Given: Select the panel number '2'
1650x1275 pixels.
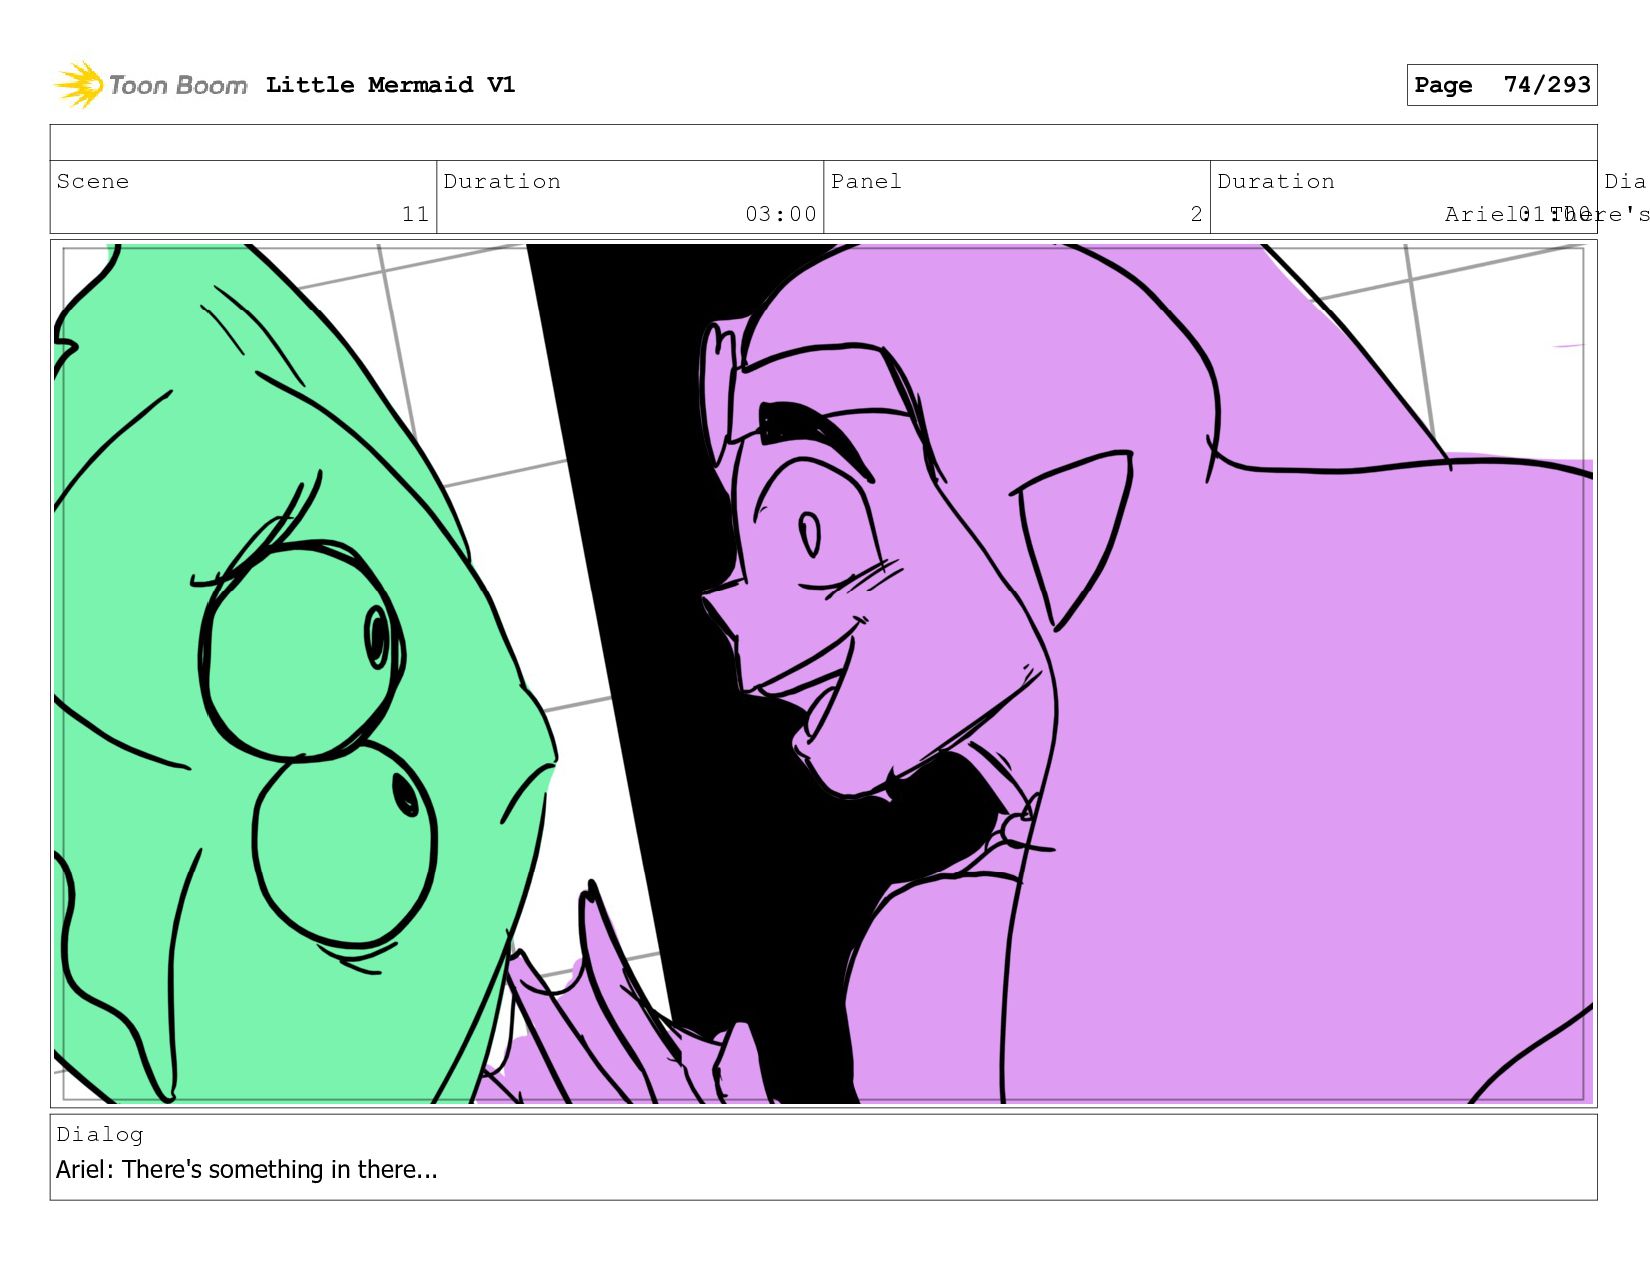Looking at the screenshot, I should [1196, 214].
